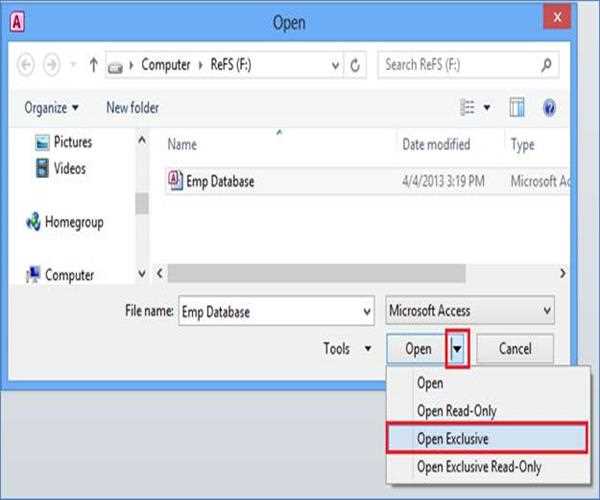The height and width of the screenshot is (500, 600).
Task: Click the magnifier search icon
Action: [x=546, y=65]
